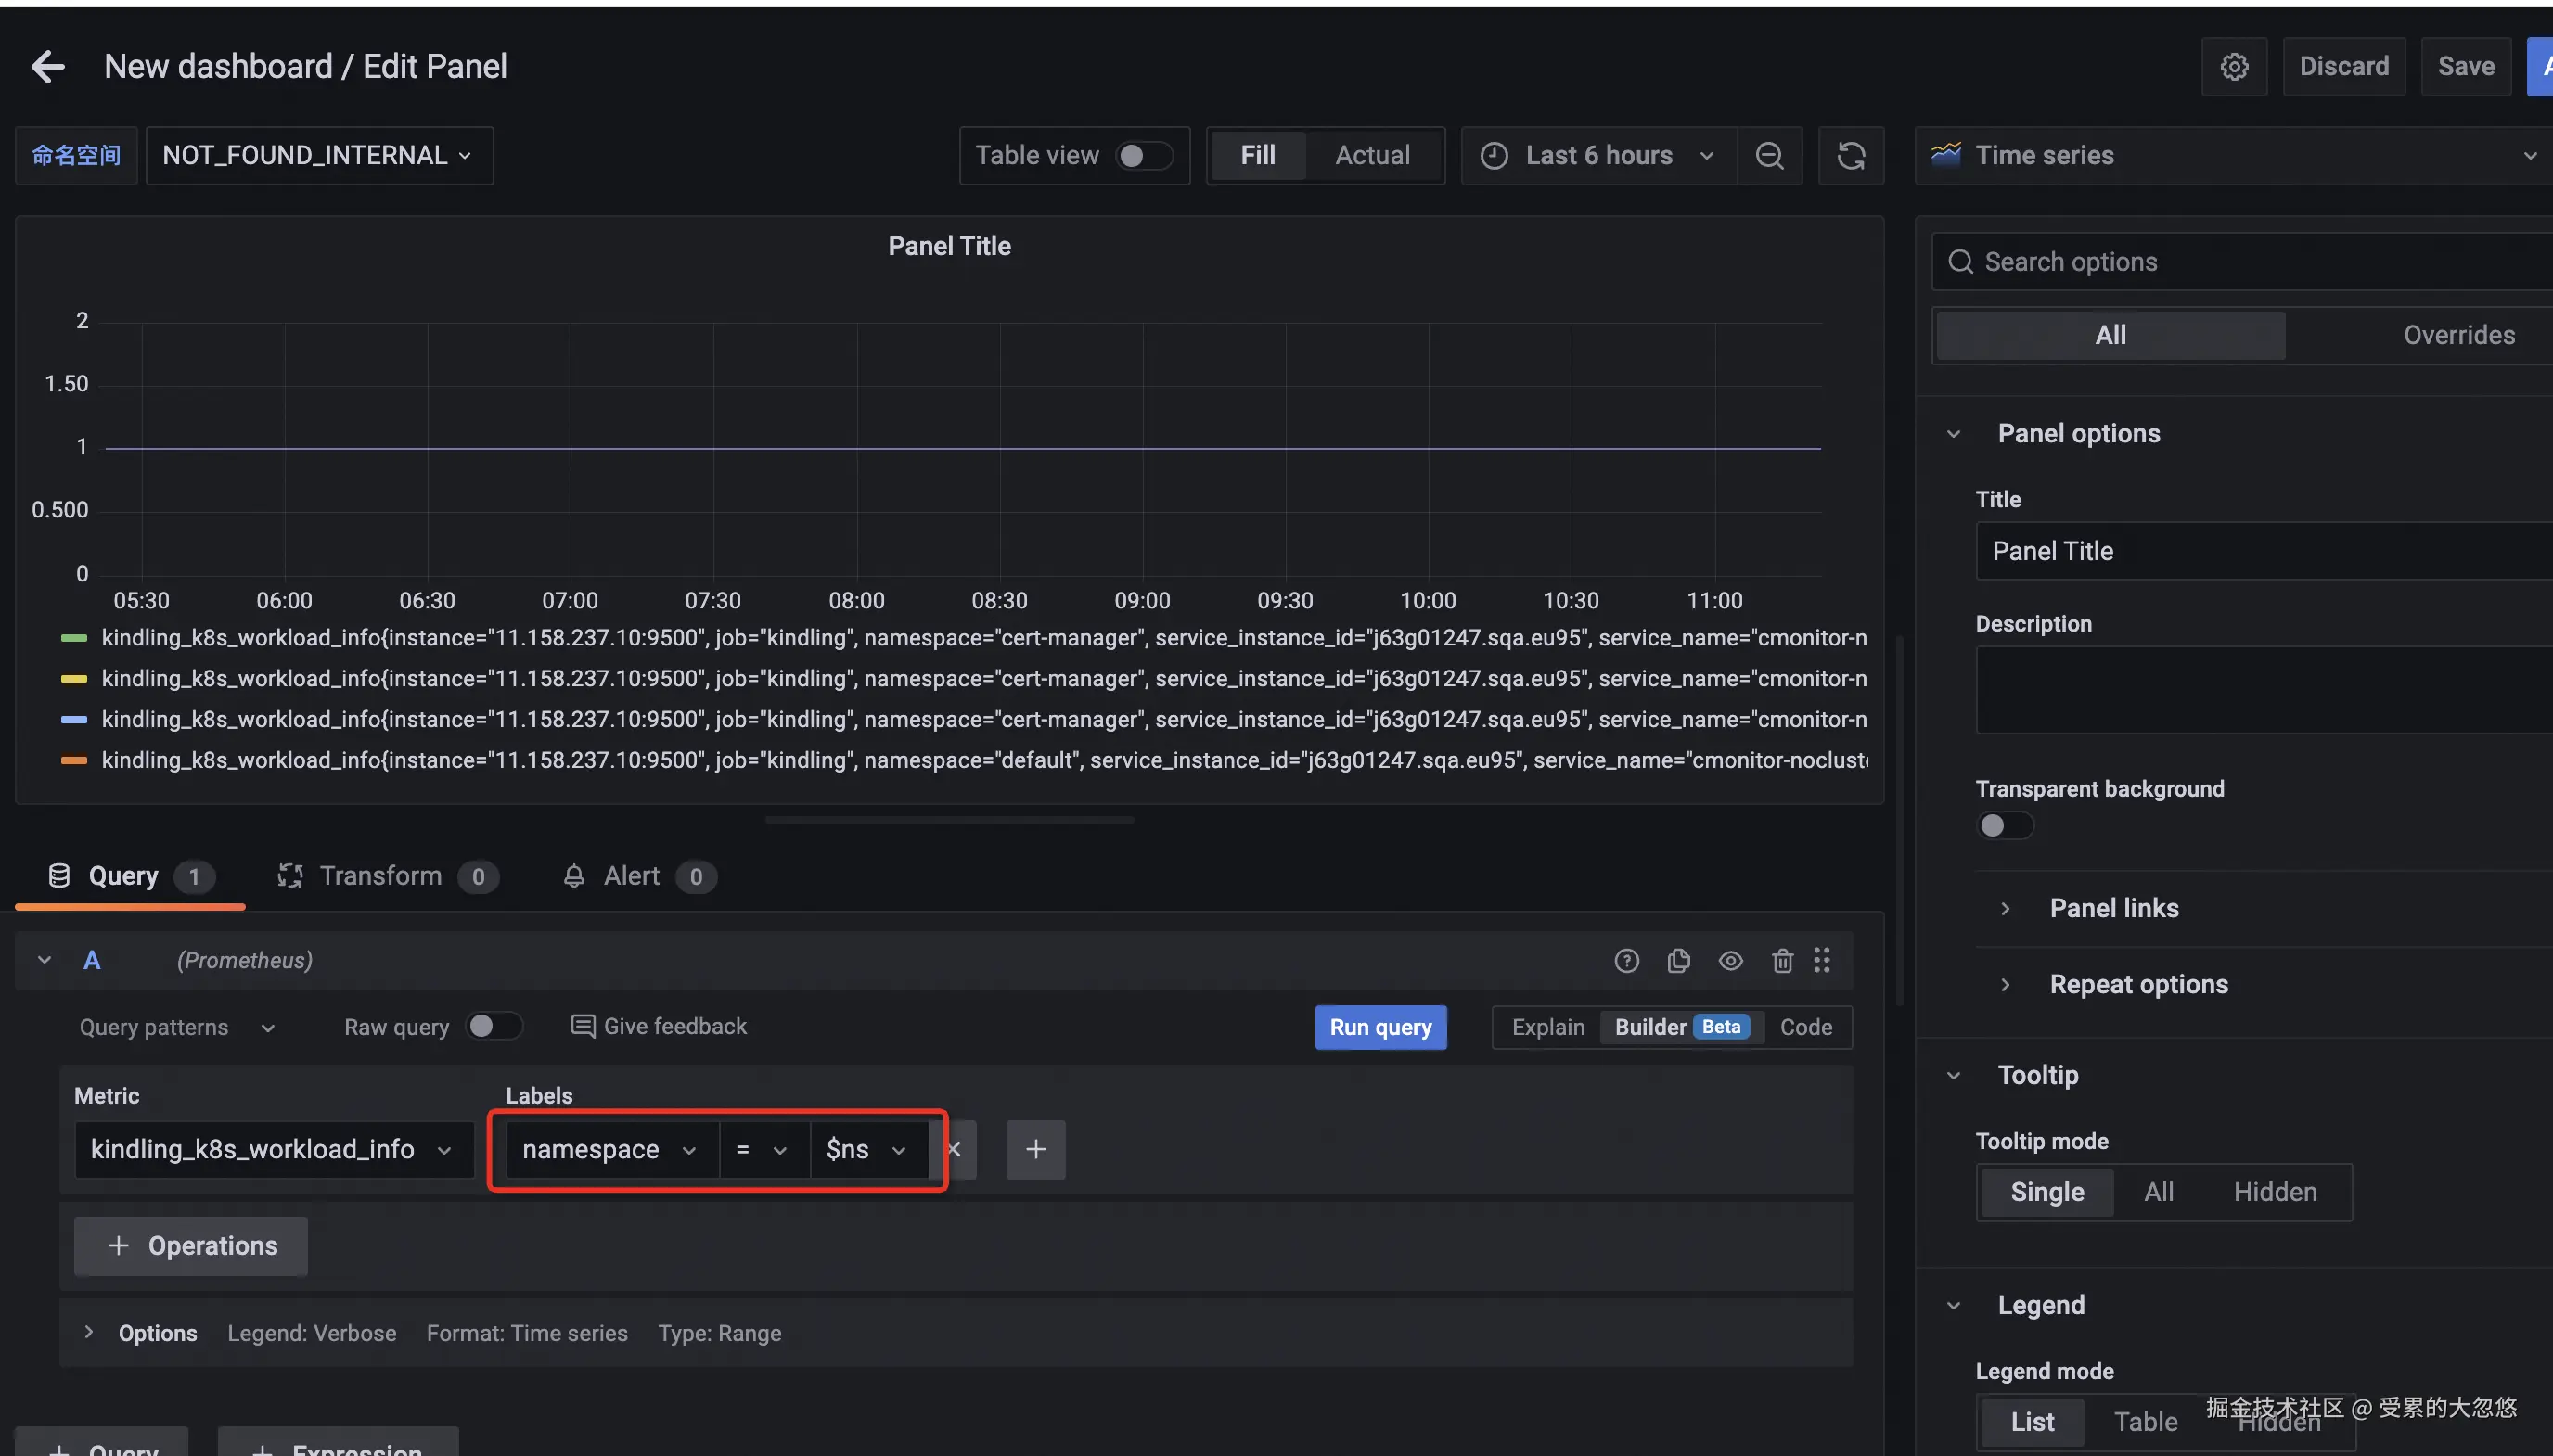
Task: Open the Last 6 hours time picker
Action: (1598, 156)
